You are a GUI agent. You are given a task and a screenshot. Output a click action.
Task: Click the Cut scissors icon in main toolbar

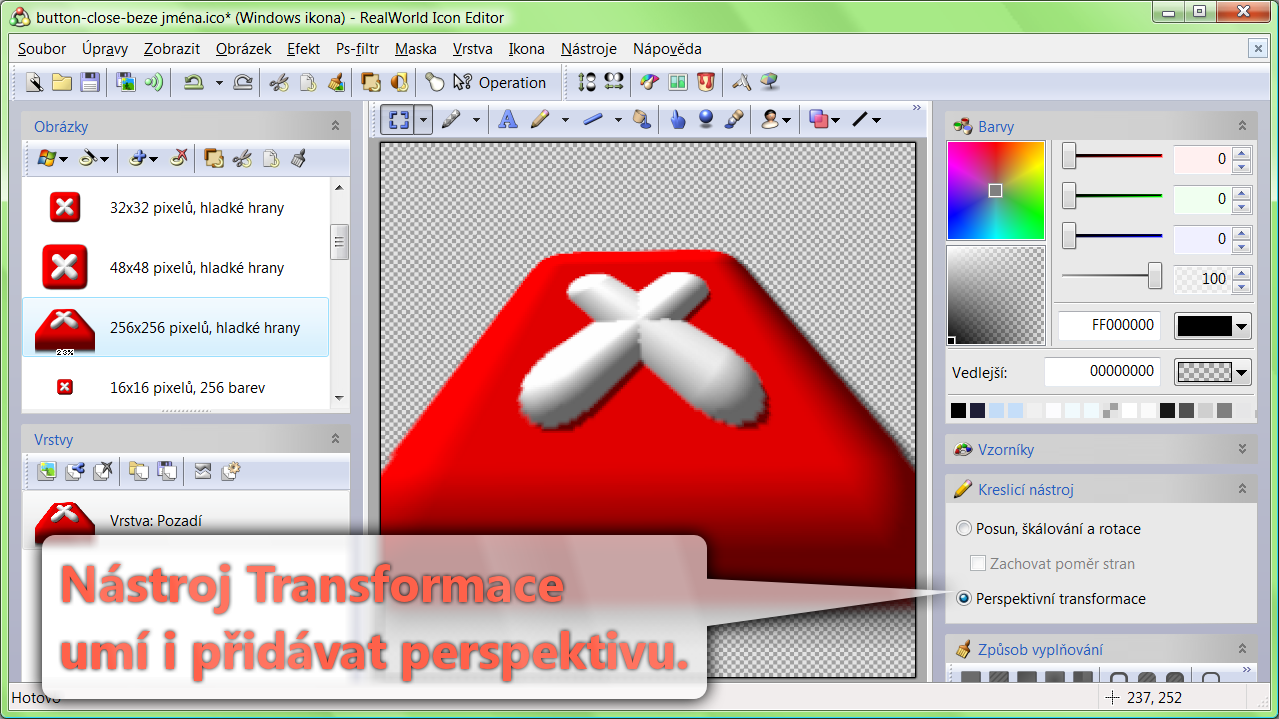pyautogui.click(x=279, y=83)
